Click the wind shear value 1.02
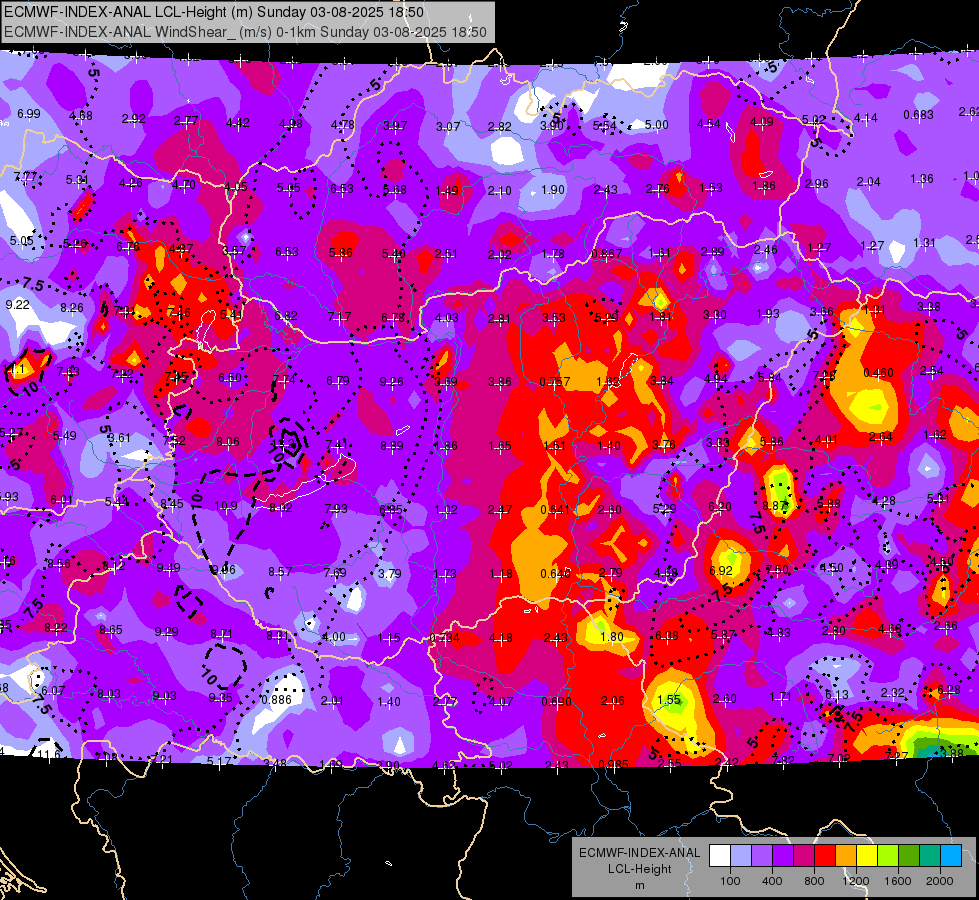 coord(446,510)
